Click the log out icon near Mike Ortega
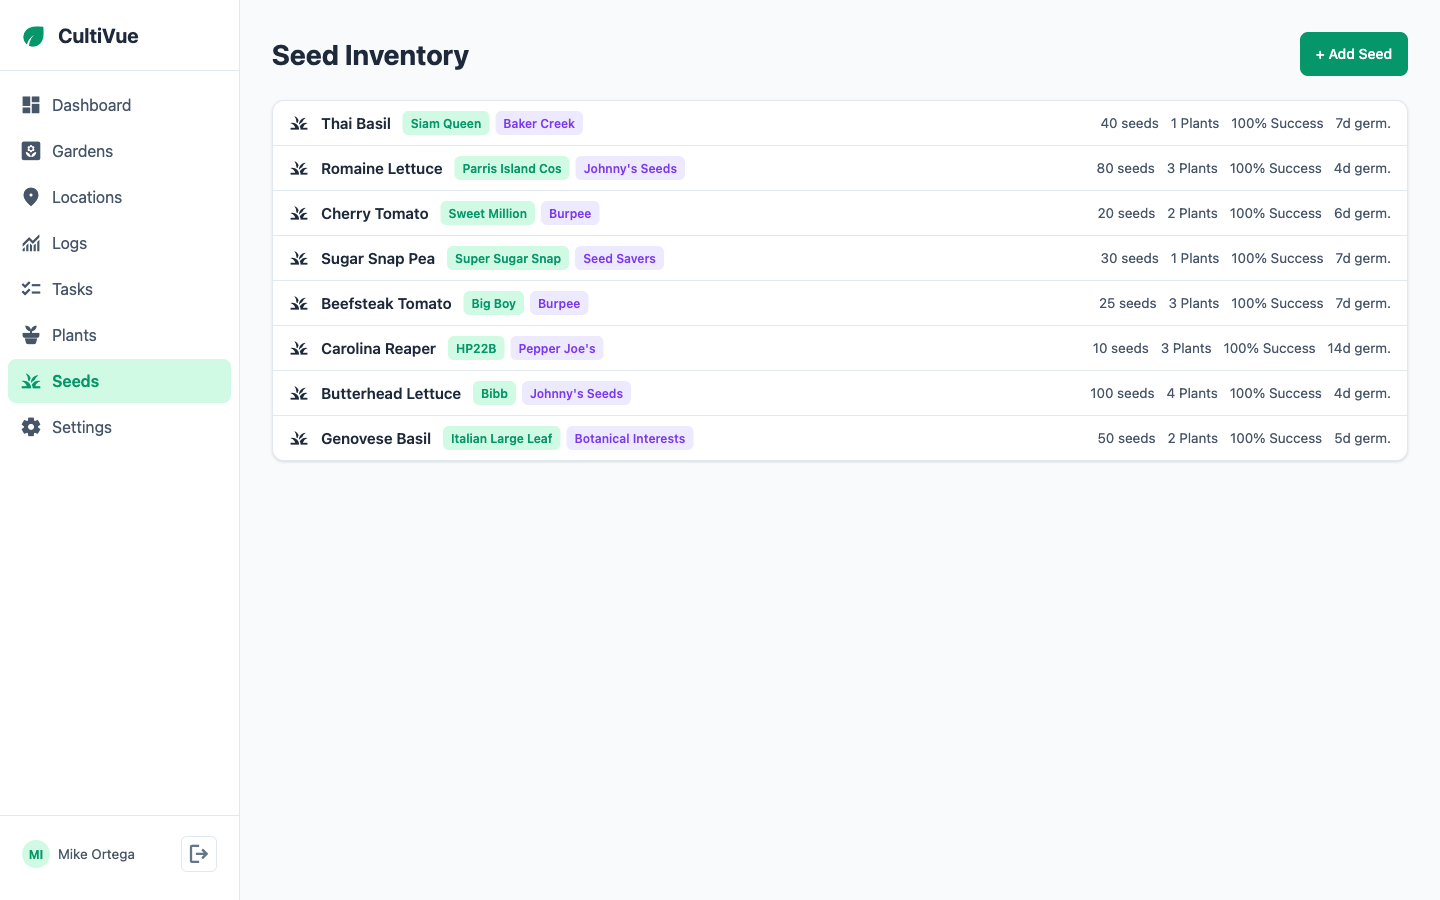This screenshot has width=1440, height=900. coord(198,854)
